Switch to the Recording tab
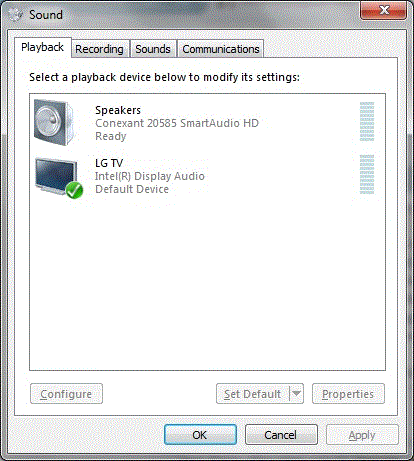 tap(99, 49)
